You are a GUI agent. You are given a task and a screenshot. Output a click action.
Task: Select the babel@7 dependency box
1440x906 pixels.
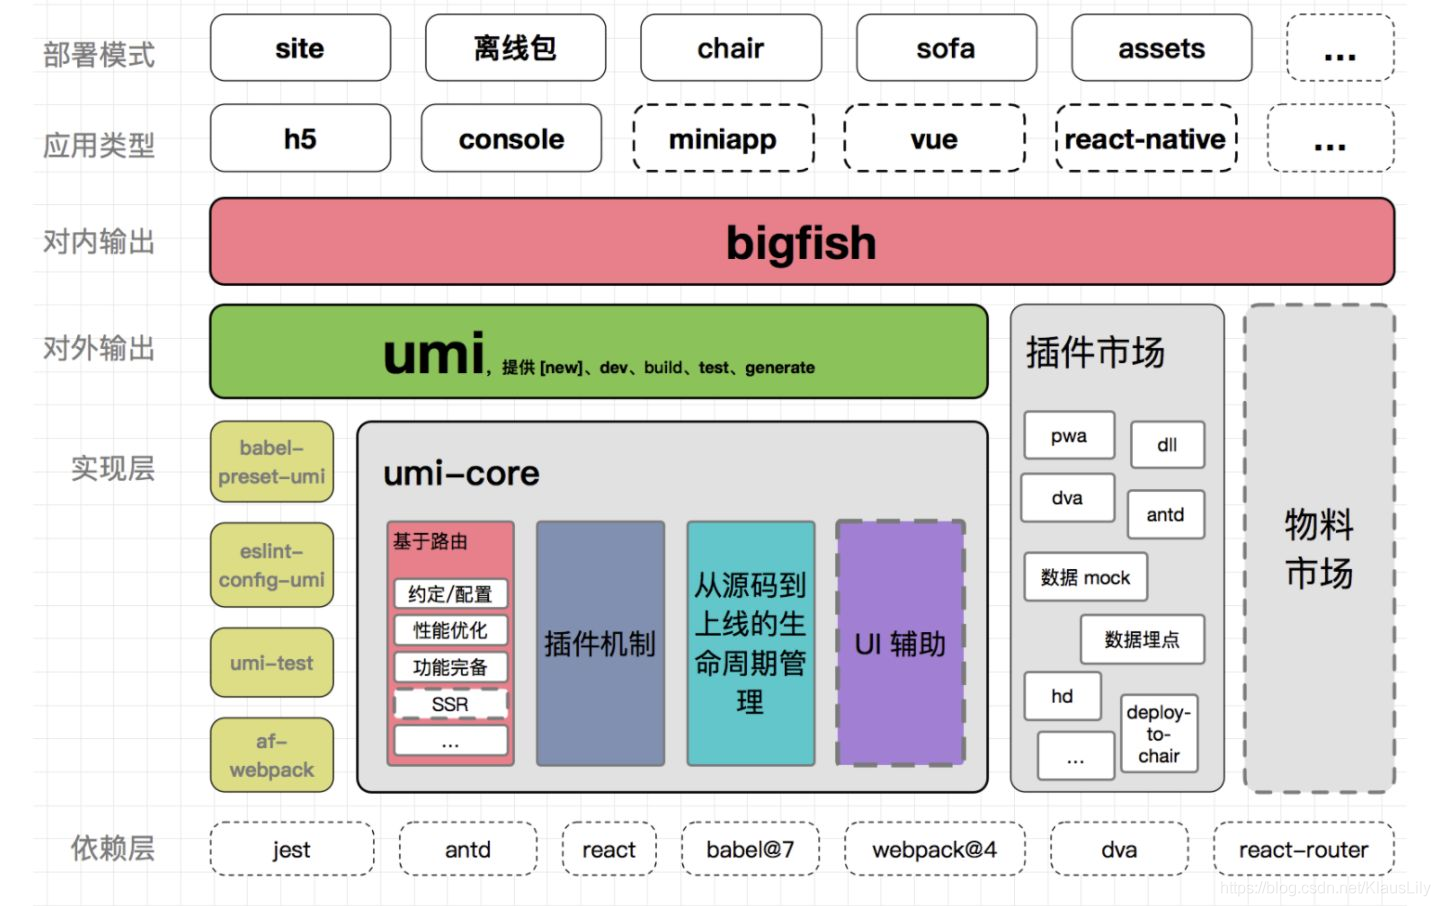point(750,849)
